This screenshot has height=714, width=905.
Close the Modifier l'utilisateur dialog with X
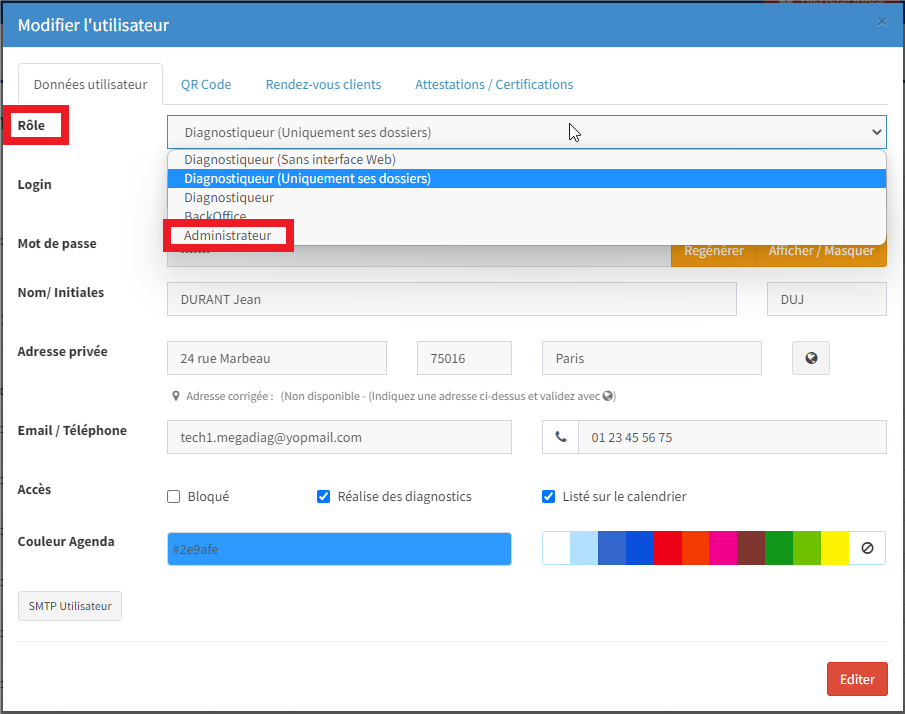[881, 21]
